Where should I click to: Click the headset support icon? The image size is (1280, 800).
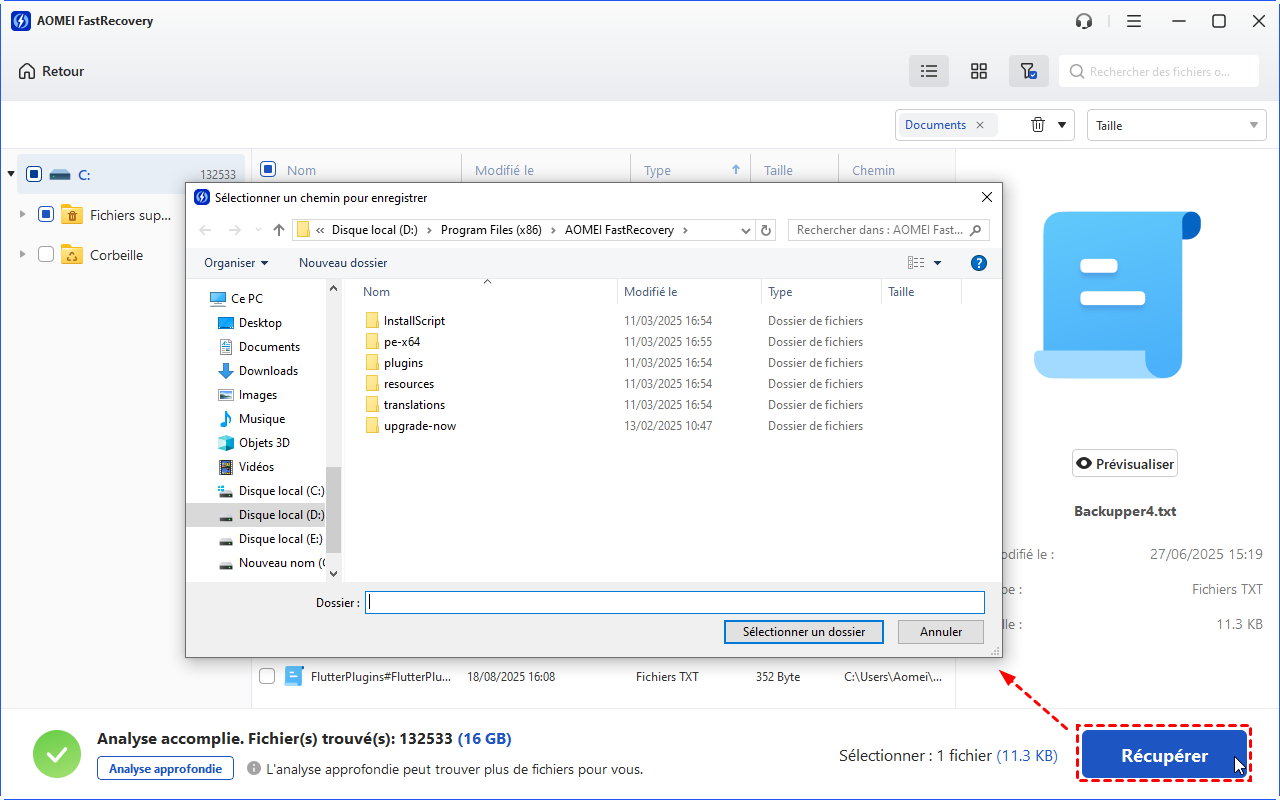[x=1084, y=21]
